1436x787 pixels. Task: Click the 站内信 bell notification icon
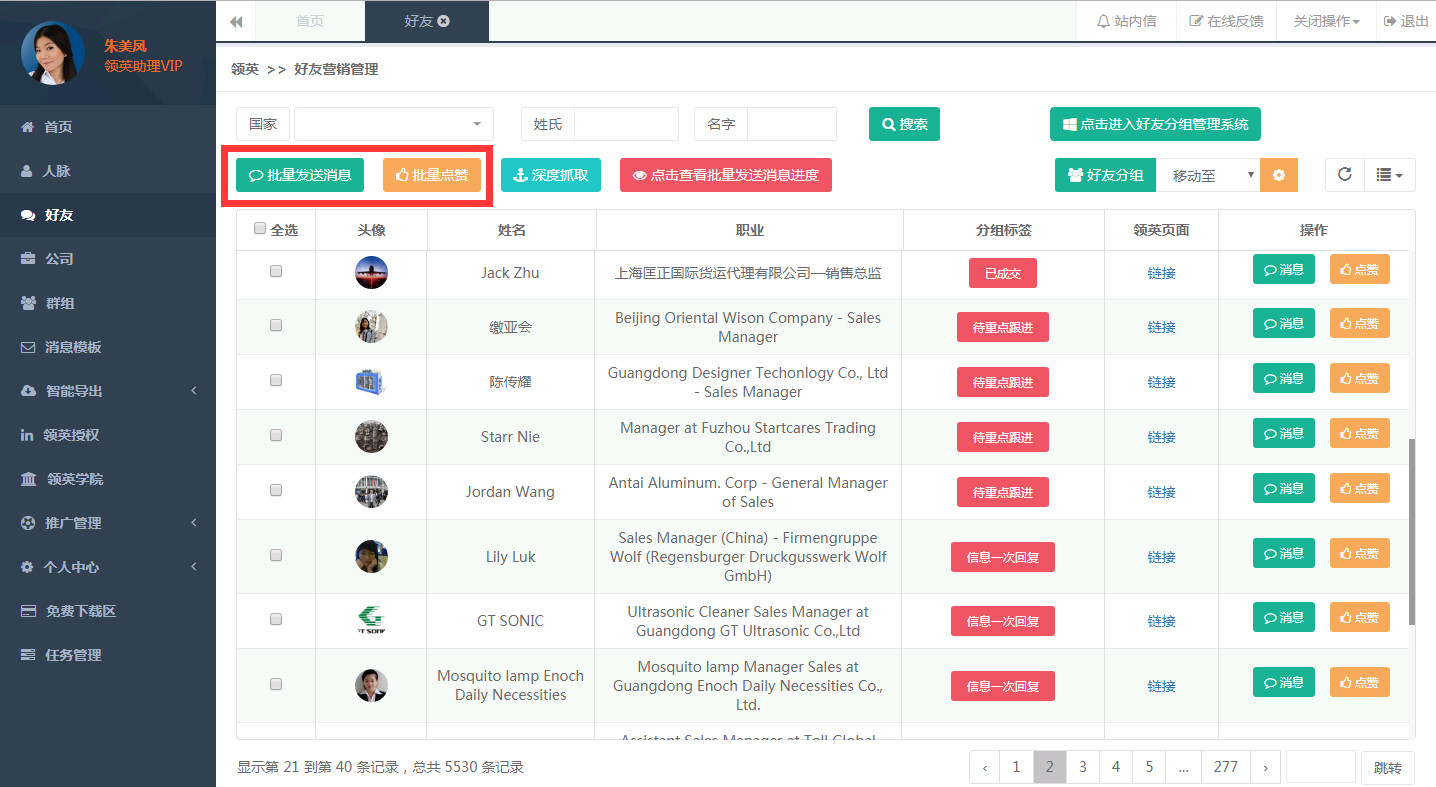coord(1104,21)
